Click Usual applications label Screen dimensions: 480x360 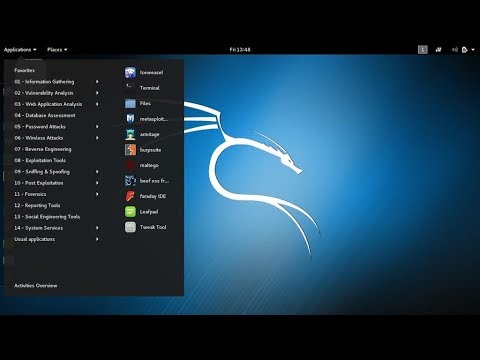(34, 239)
